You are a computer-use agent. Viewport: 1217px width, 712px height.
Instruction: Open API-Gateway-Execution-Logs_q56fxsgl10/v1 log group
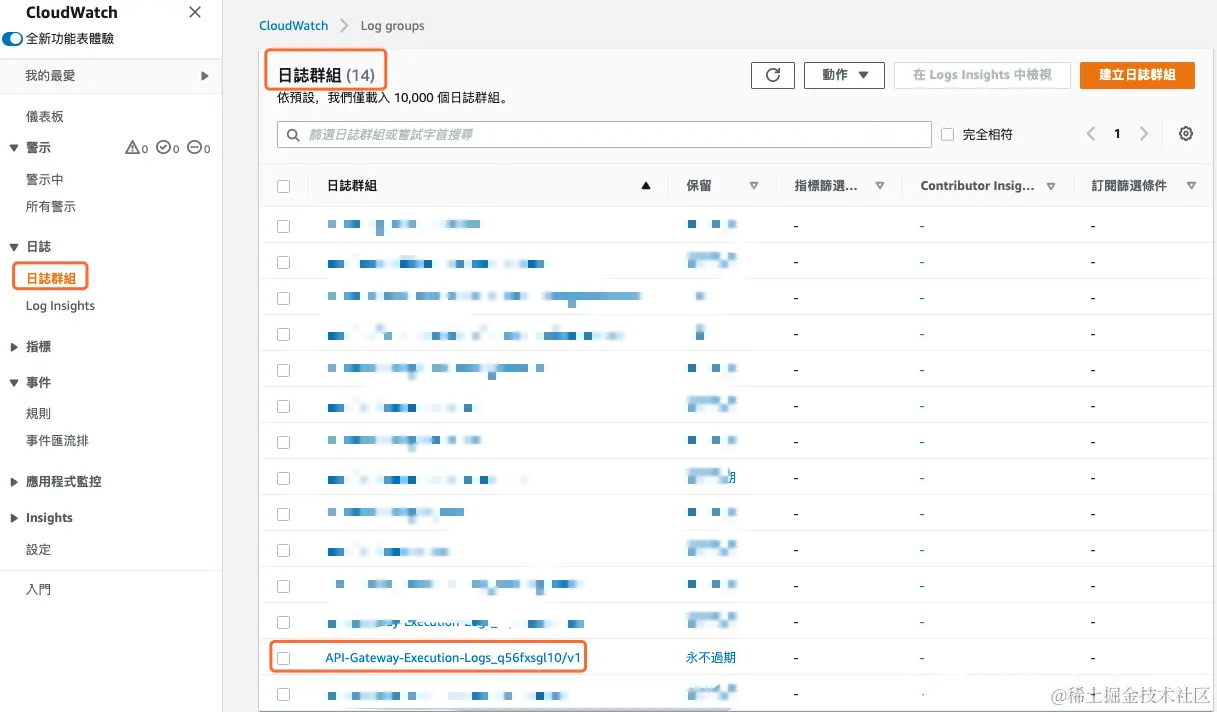453,658
